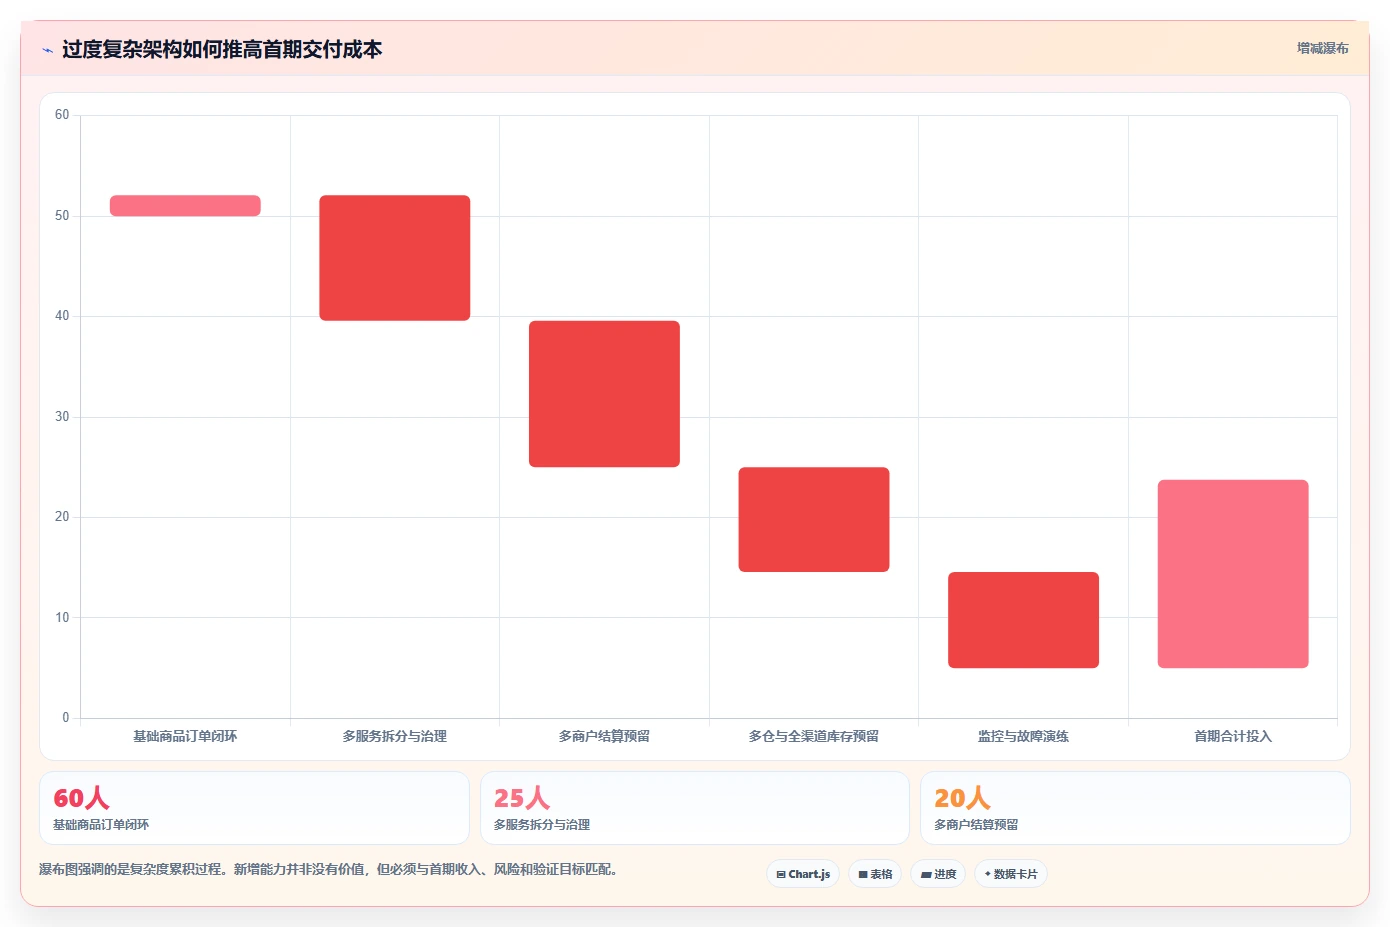Click the x-axis label 多仓与全渠道库存预留

pos(814,736)
